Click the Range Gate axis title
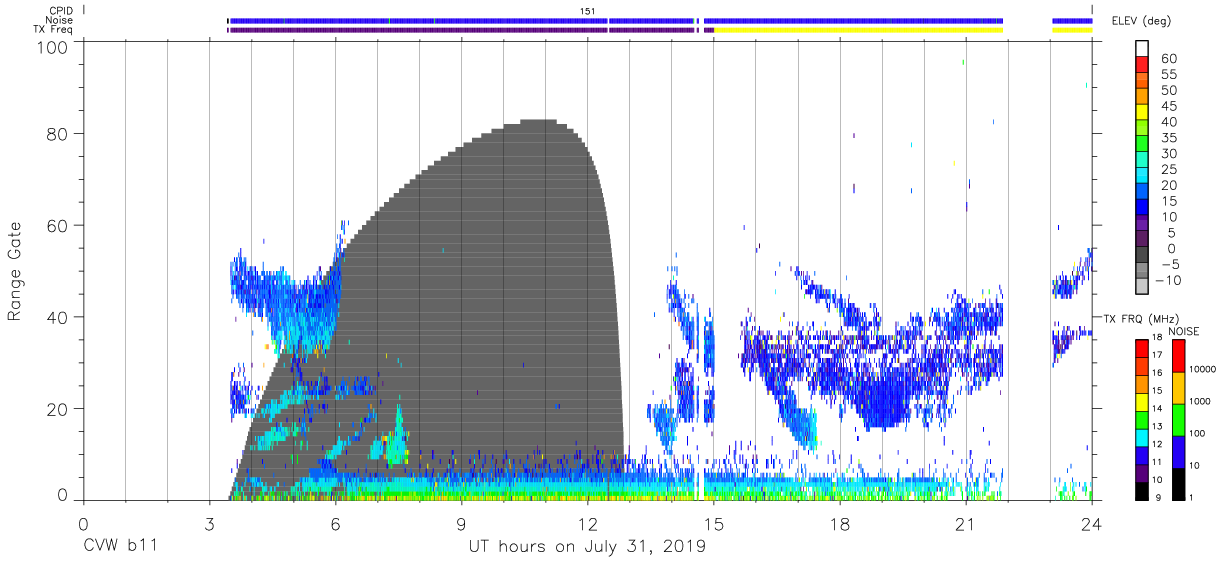This screenshot has height=567, width=1228. tap(16, 272)
